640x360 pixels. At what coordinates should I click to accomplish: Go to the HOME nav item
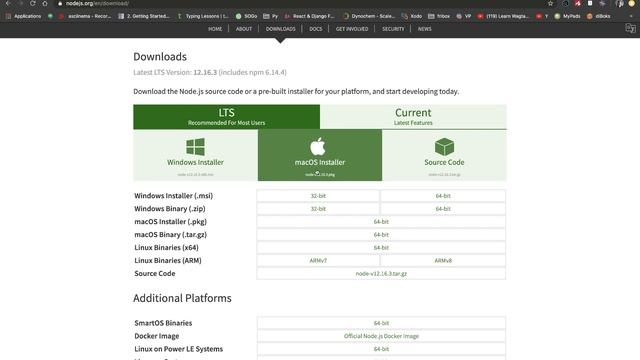point(215,29)
